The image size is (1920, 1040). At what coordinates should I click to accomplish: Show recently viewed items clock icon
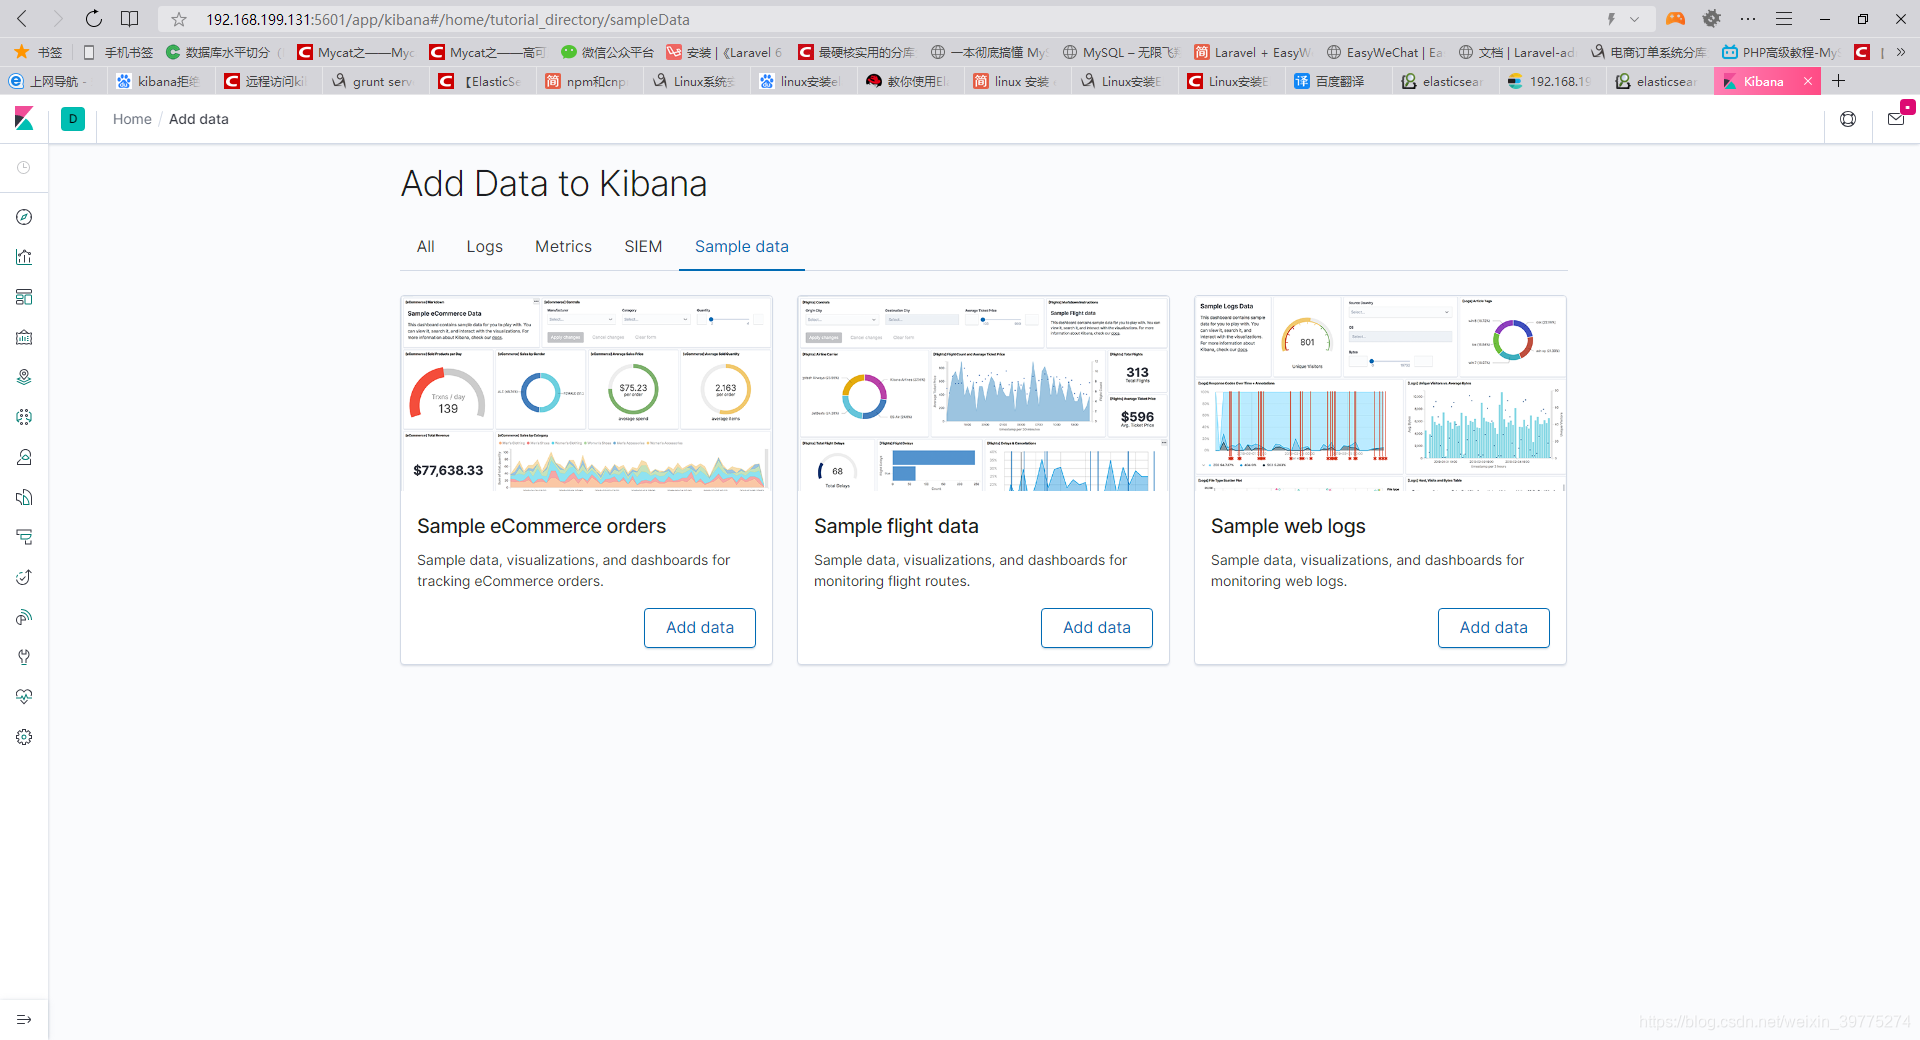pos(24,168)
